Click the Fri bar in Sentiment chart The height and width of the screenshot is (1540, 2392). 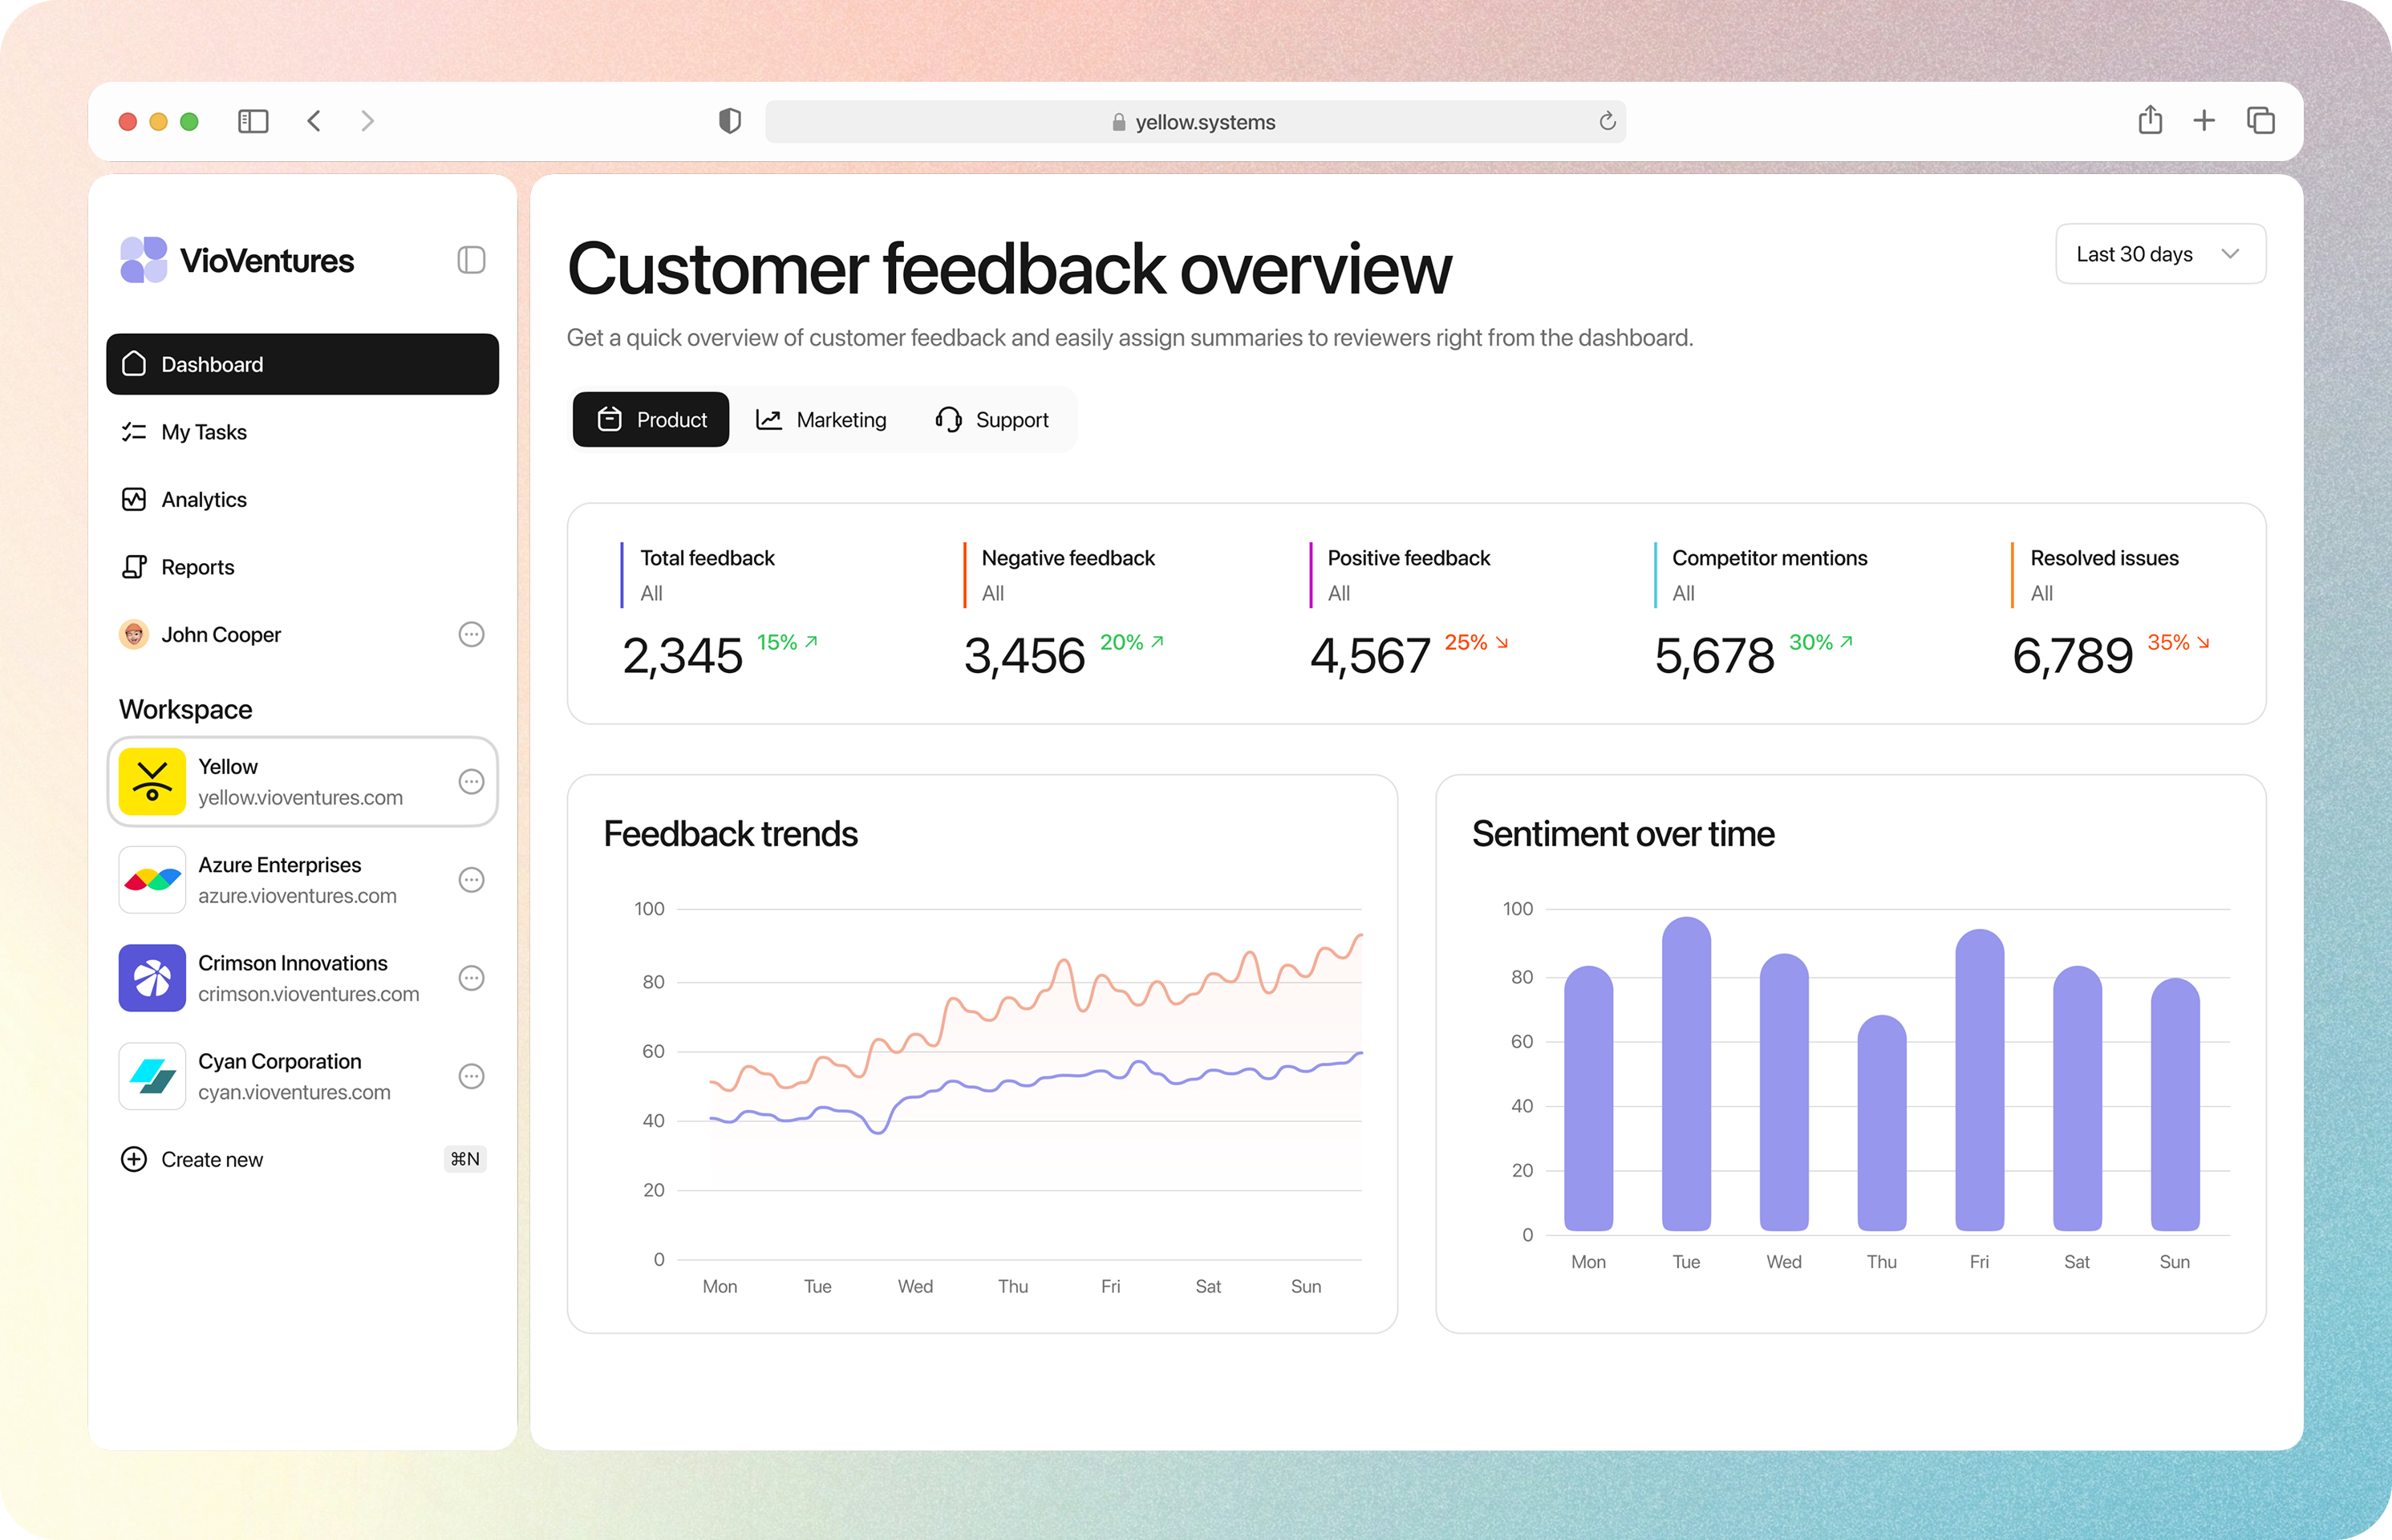[x=1979, y=1080]
